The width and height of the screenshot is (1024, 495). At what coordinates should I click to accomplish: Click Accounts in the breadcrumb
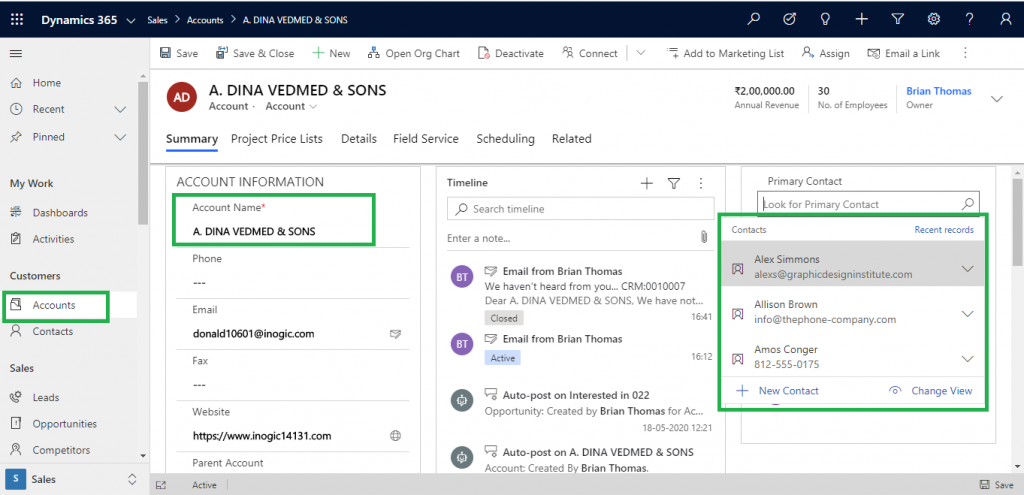(206, 20)
